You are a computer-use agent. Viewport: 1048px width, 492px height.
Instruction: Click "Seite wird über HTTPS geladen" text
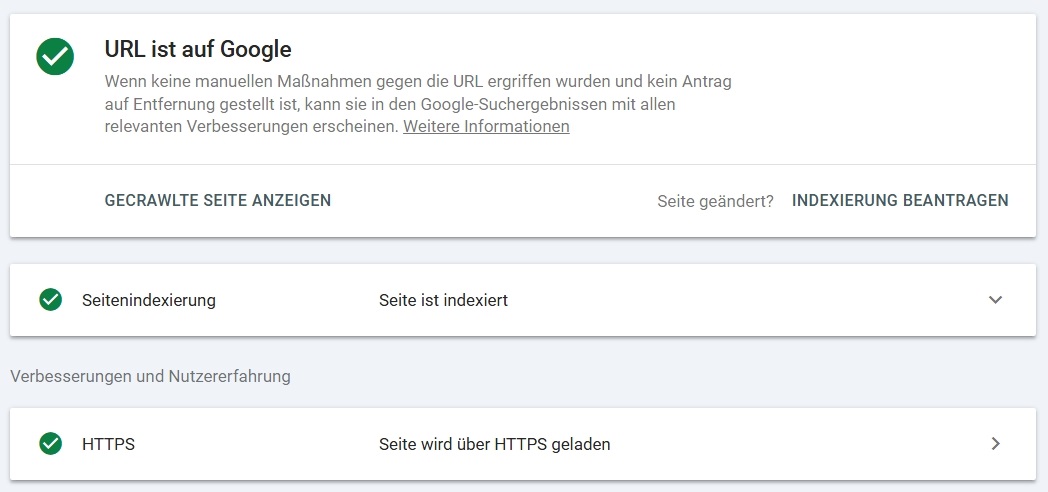click(494, 444)
